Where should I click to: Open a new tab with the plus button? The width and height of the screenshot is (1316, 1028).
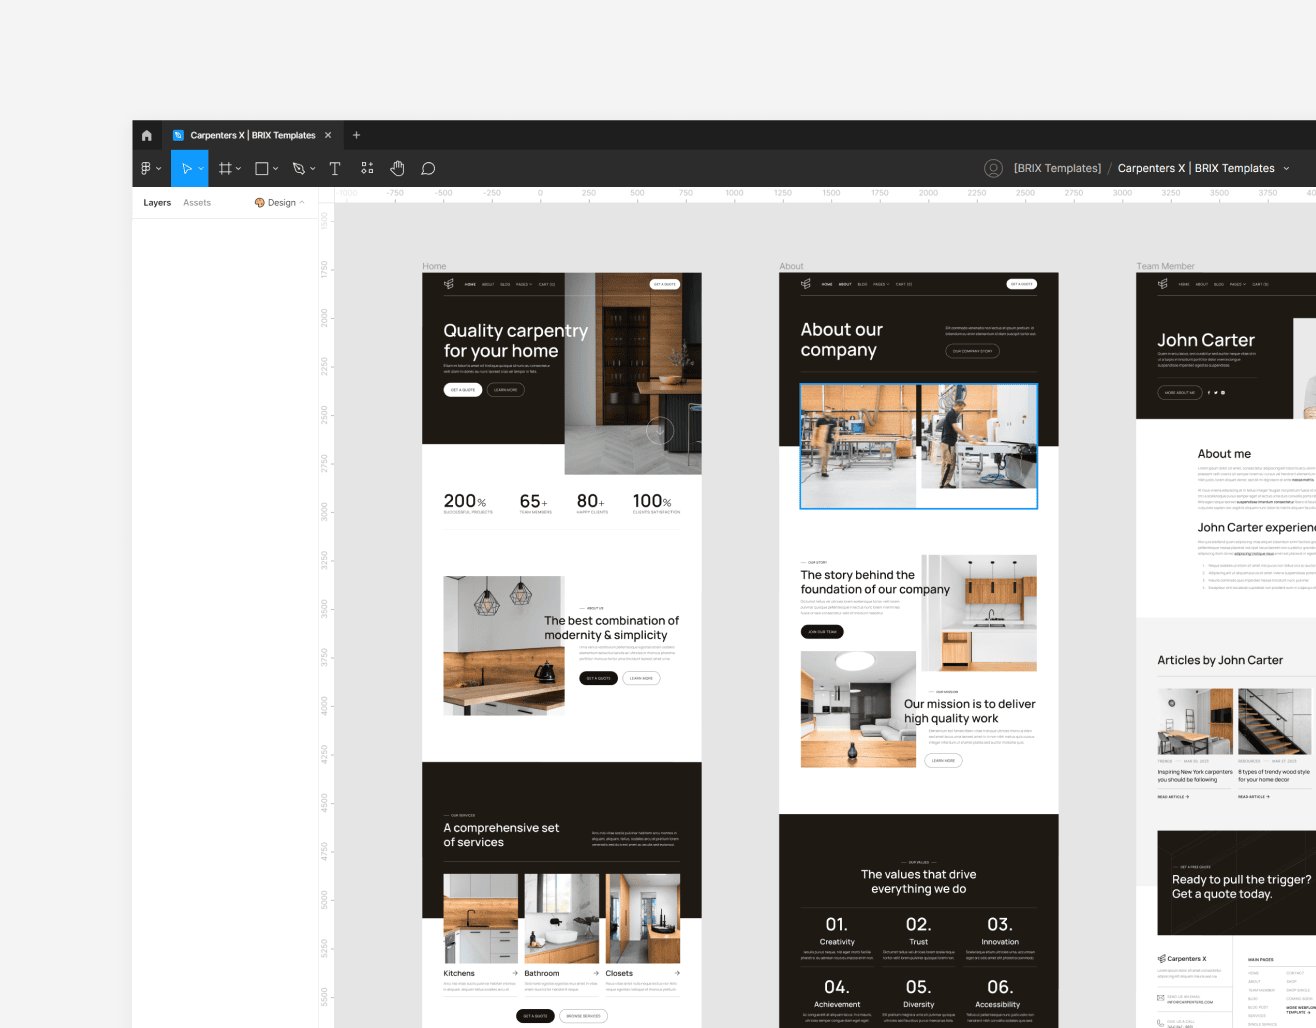[x=356, y=135]
